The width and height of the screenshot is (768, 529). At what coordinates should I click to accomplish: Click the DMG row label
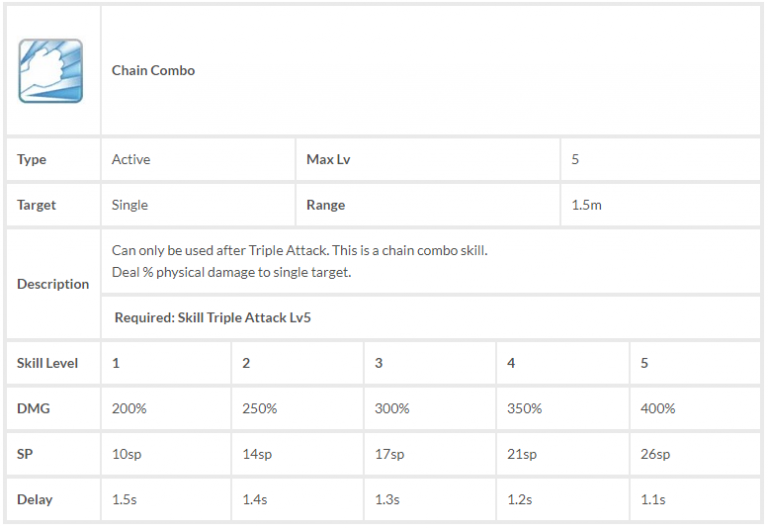(33, 409)
